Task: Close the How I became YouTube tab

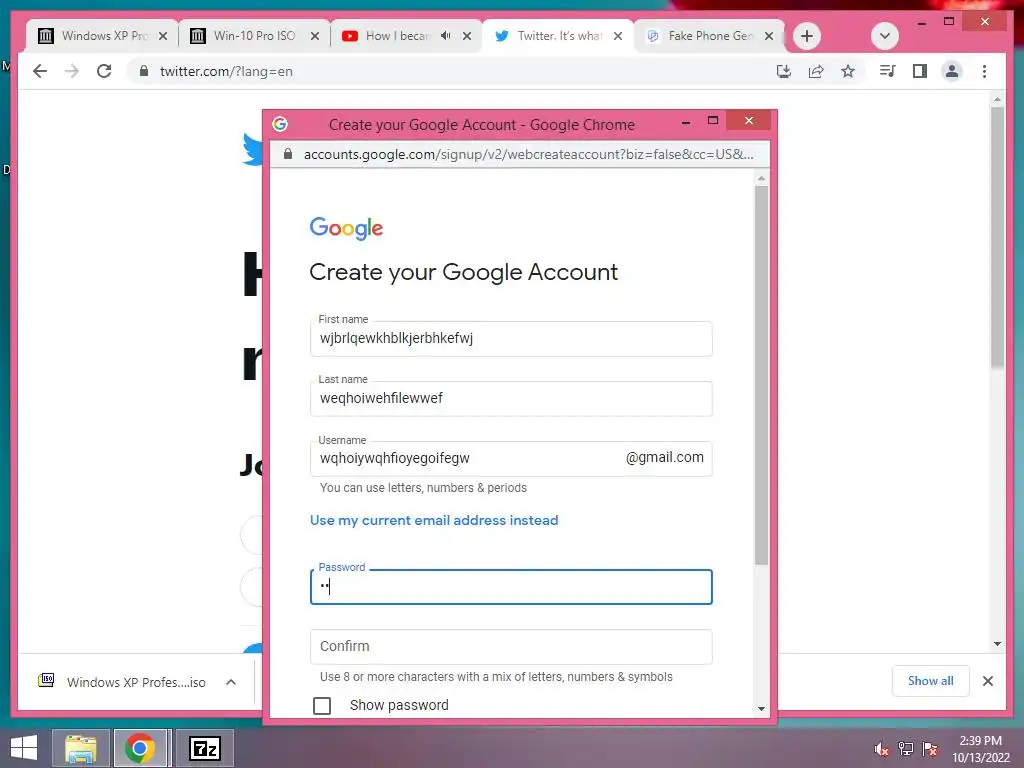Action: pyautogui.click(x=467, y=36)
